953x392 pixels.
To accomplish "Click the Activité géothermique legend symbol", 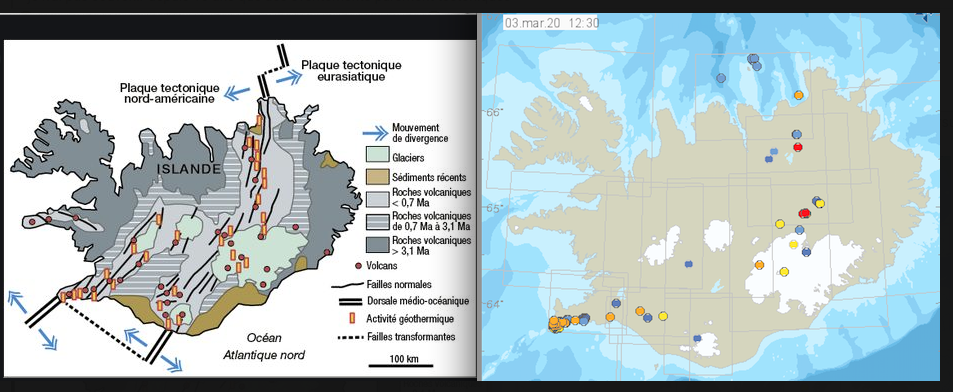I will click(x=352, y=318).
